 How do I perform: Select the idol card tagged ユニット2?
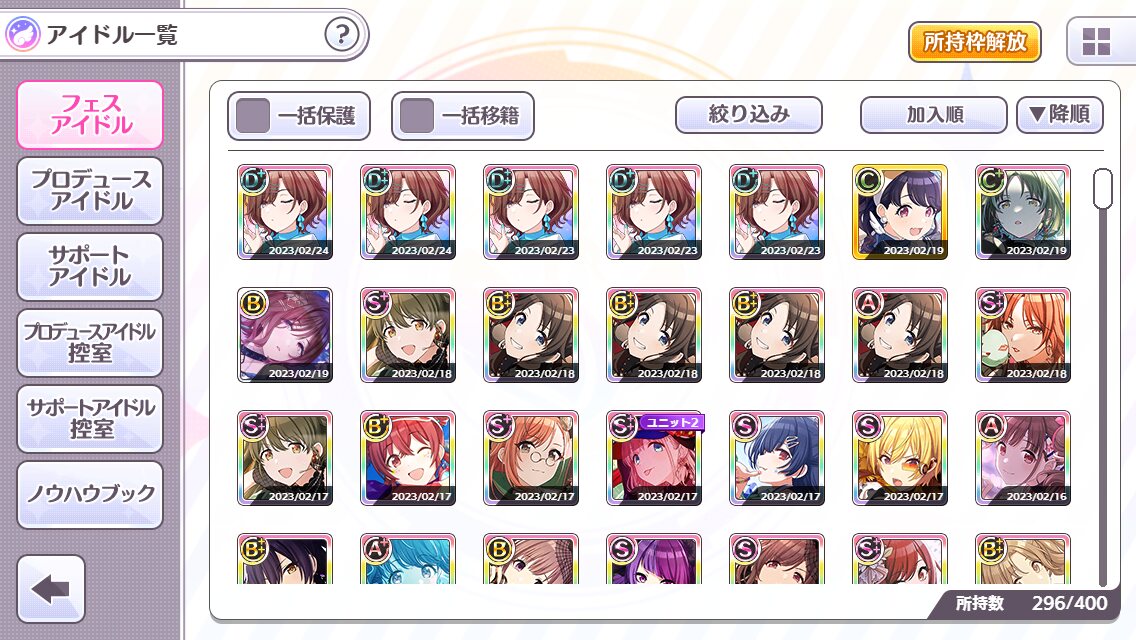pyautogui.click(x=653, y=458)
